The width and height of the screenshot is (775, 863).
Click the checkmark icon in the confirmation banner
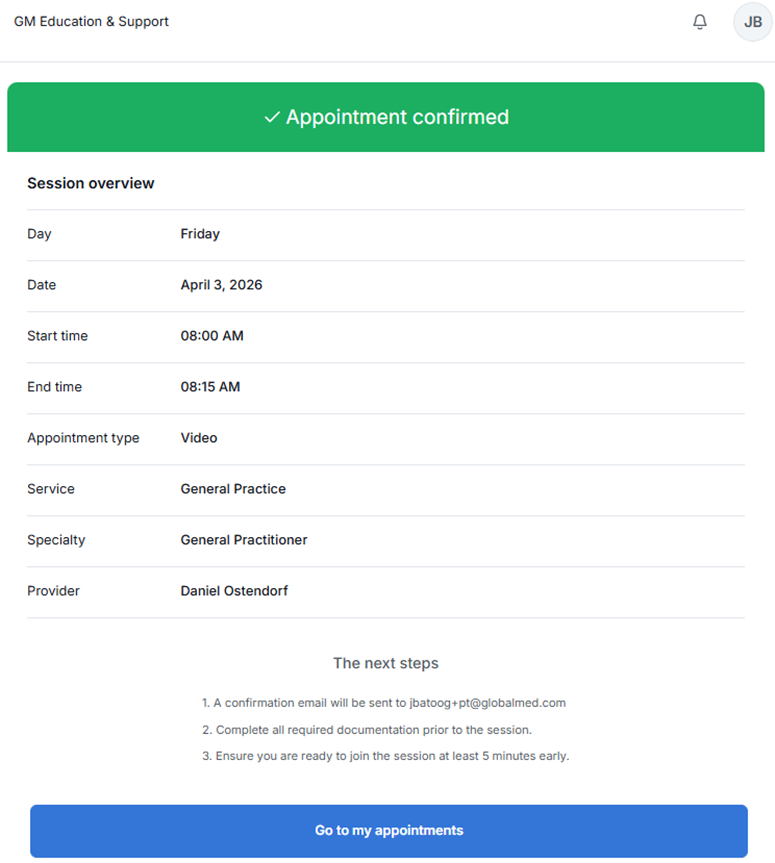(271, 118)
